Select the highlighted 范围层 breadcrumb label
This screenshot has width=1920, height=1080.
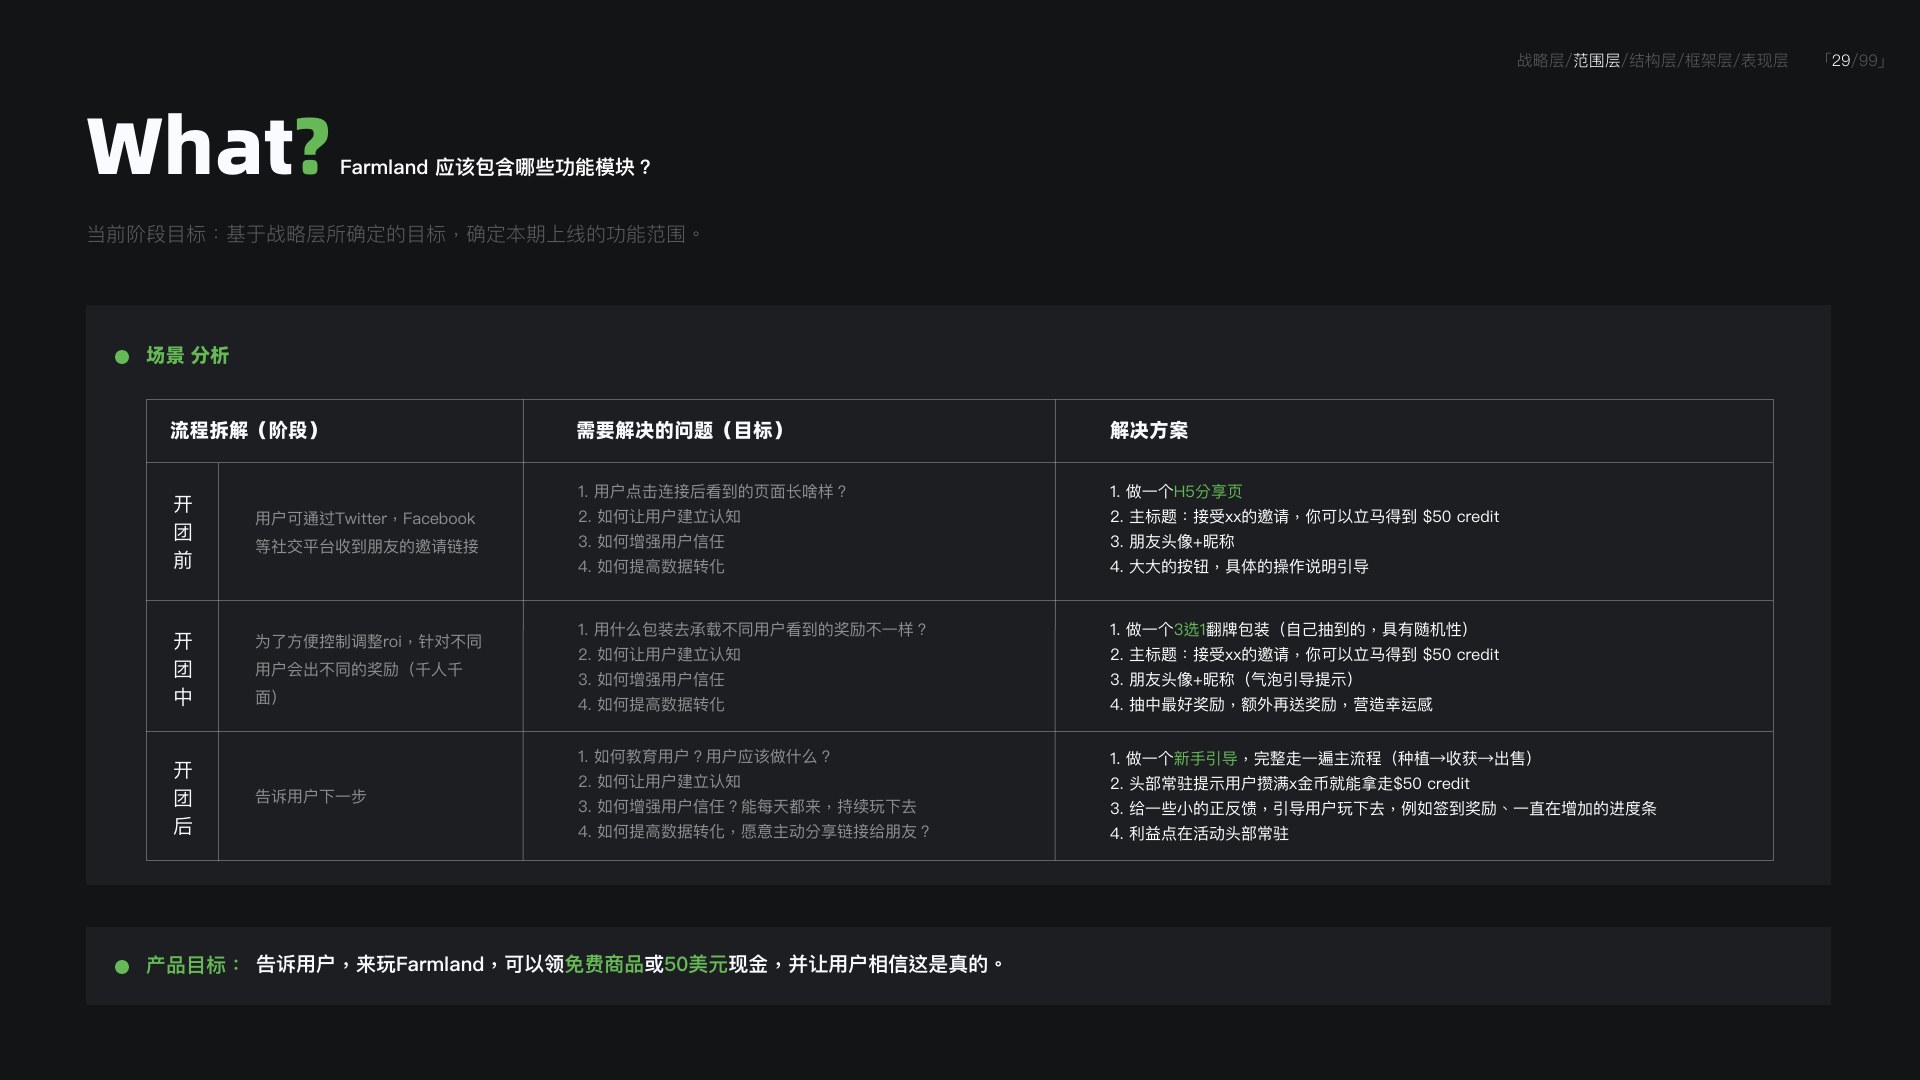(1596, 60)
